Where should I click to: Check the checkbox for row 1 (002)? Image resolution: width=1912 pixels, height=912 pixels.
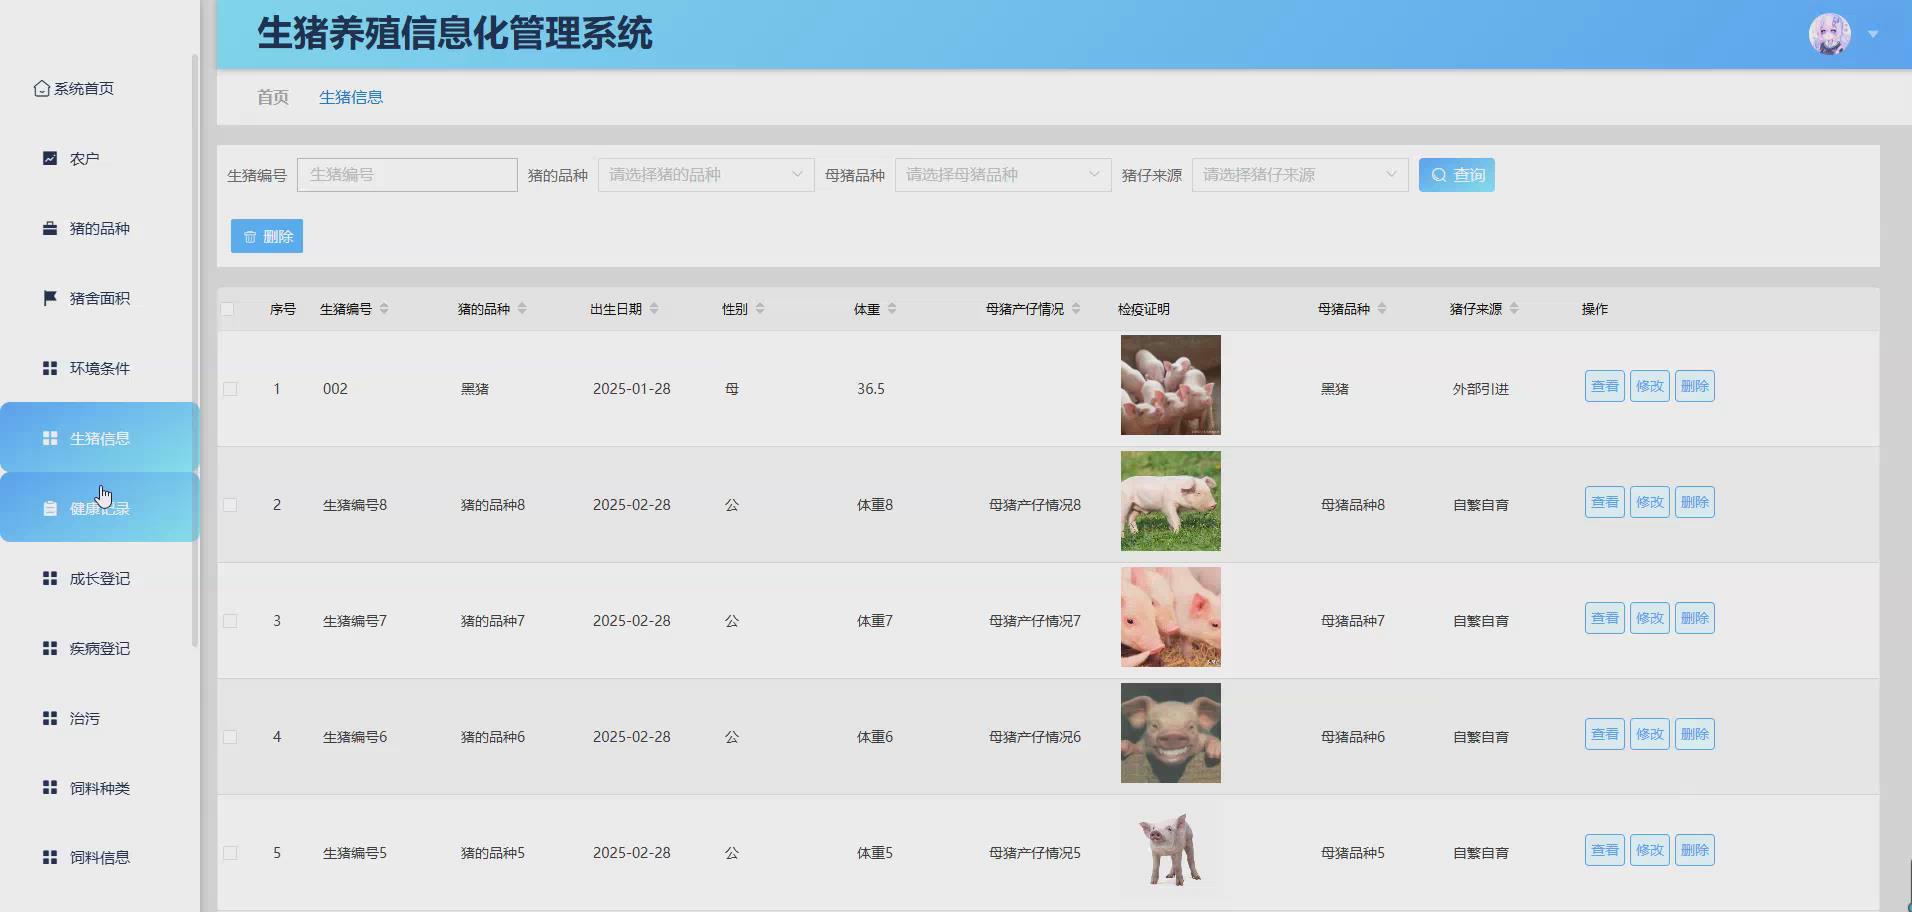point(230,388)
